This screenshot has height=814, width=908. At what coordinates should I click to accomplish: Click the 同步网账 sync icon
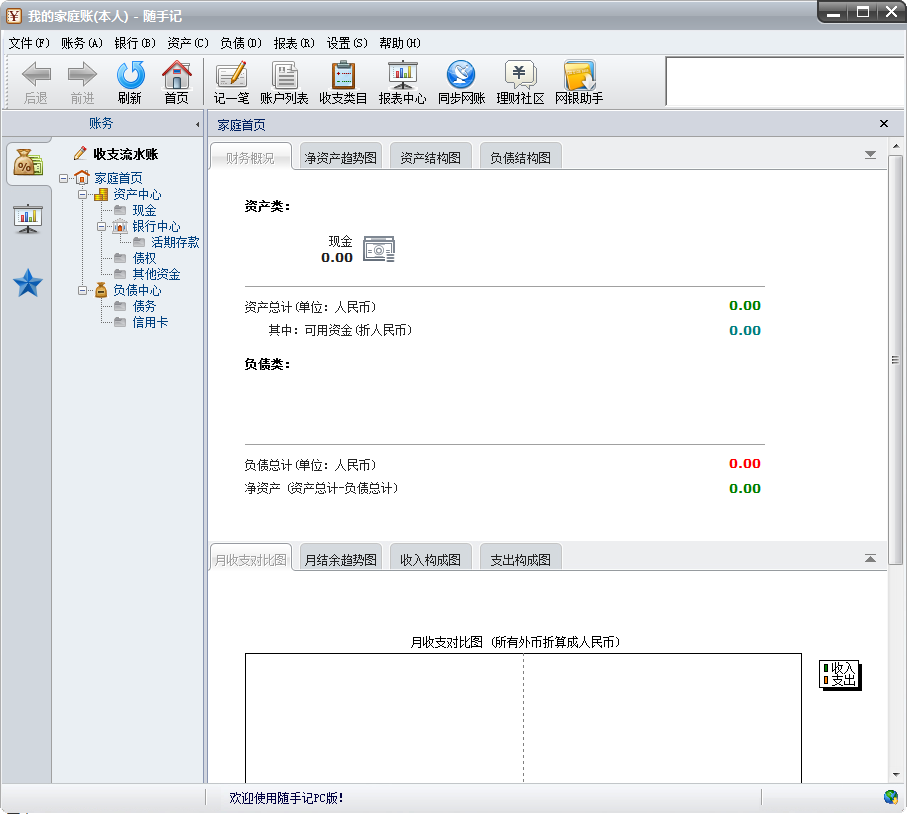461,83
